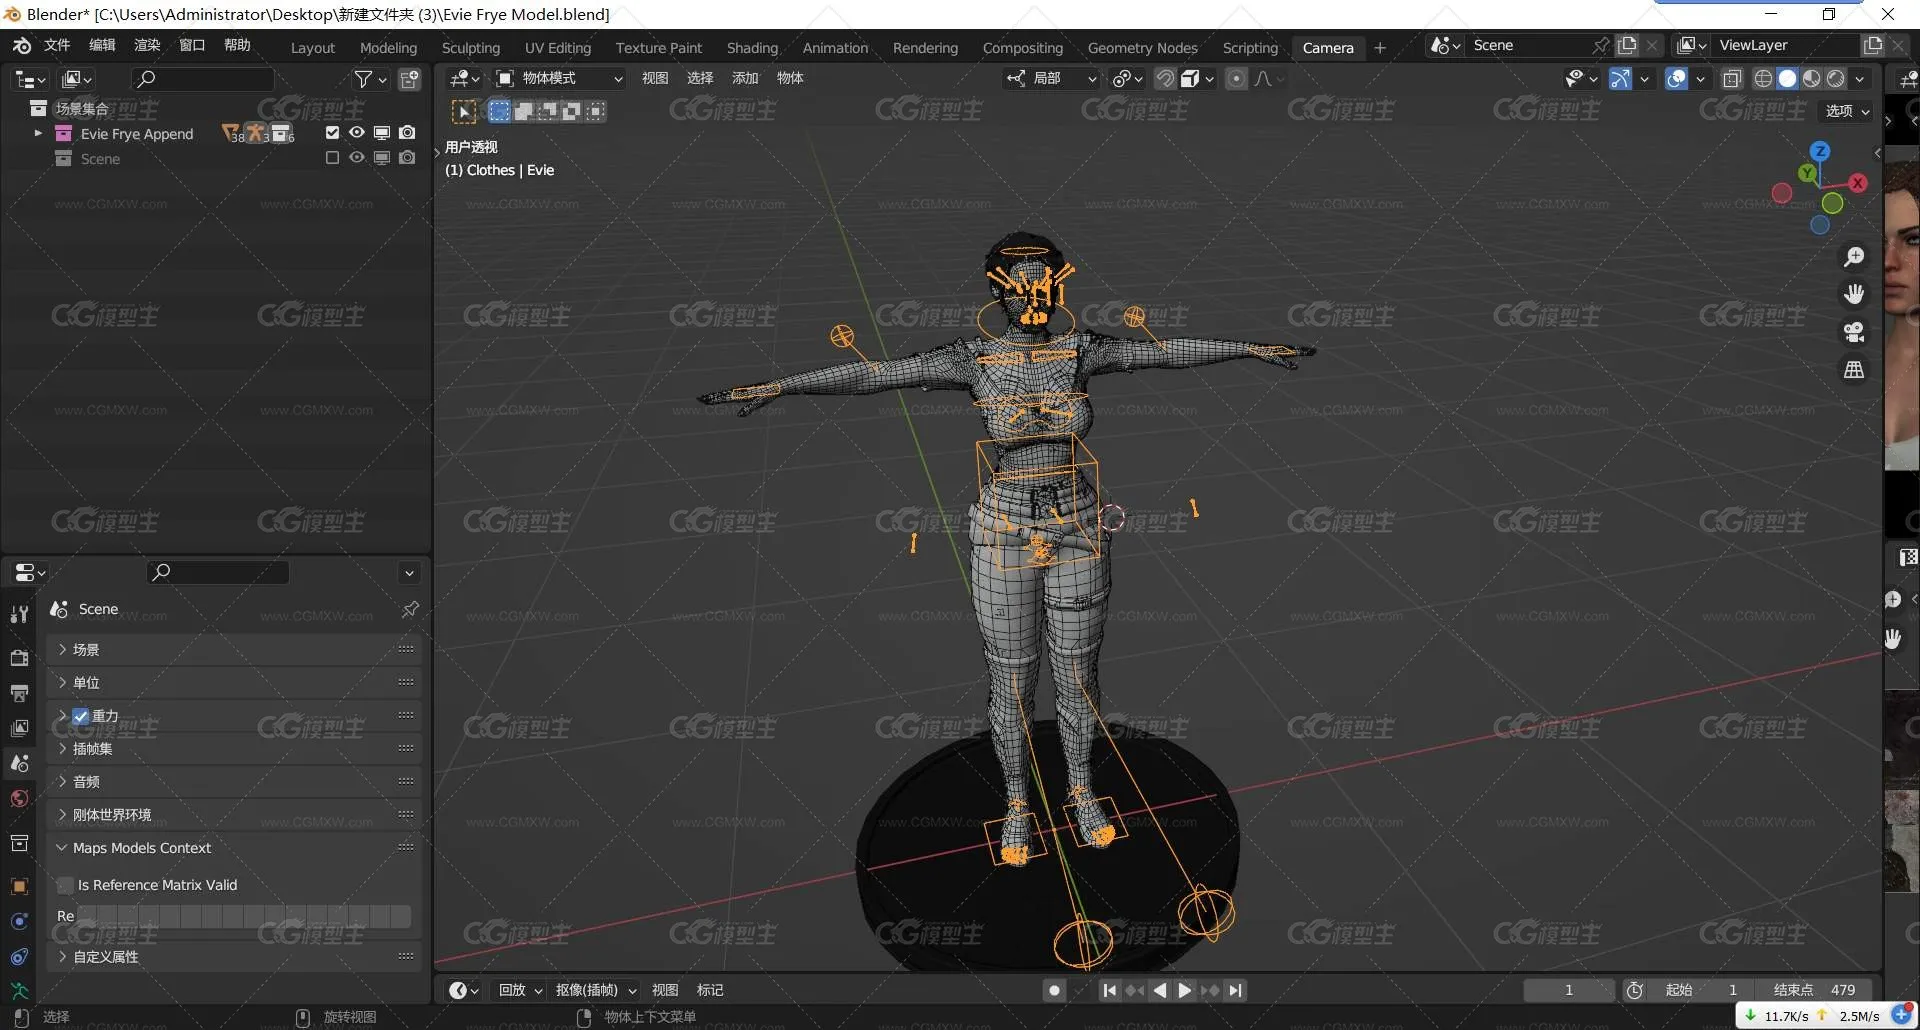Pin the Scene properties context
The width and height of the screenshot is (1920, 1030).
point(410,609)
